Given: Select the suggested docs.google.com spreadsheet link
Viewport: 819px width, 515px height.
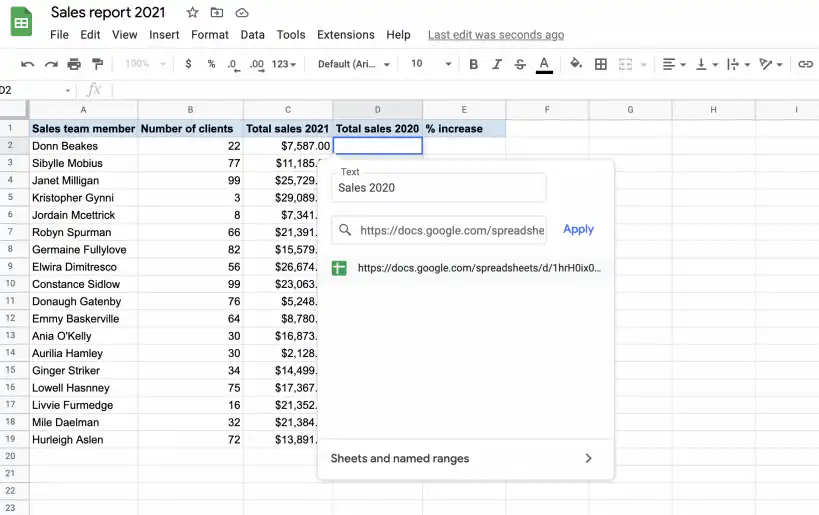Looking at the screenshot, I should [x=465, y=268].
